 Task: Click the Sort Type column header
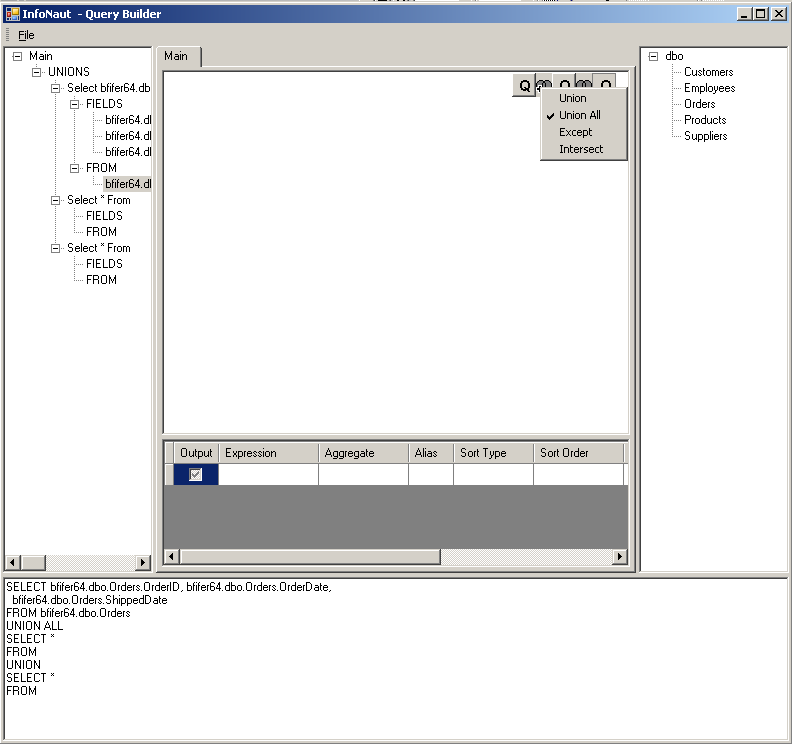coord(483,453)
